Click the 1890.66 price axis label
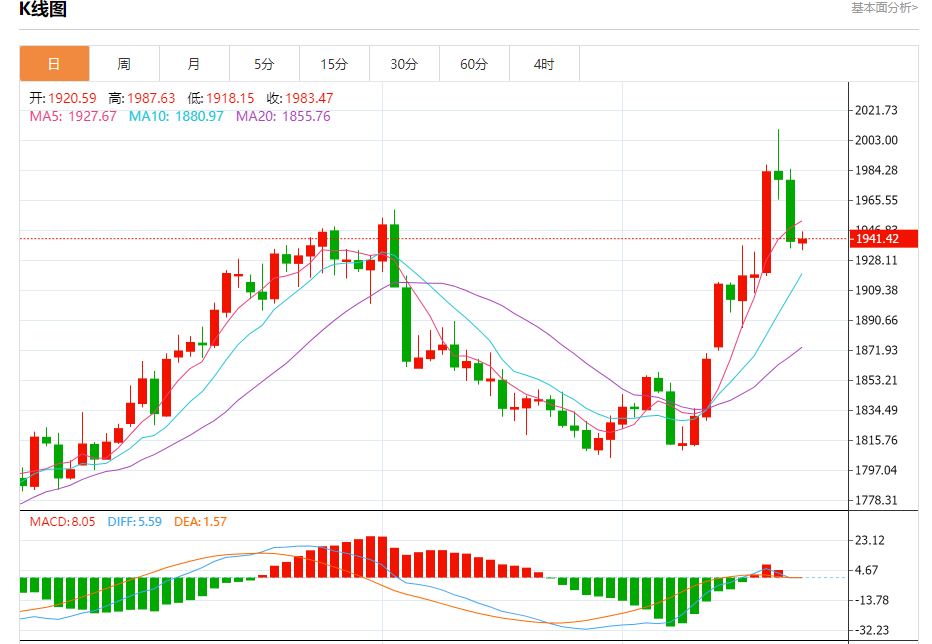 876,320
